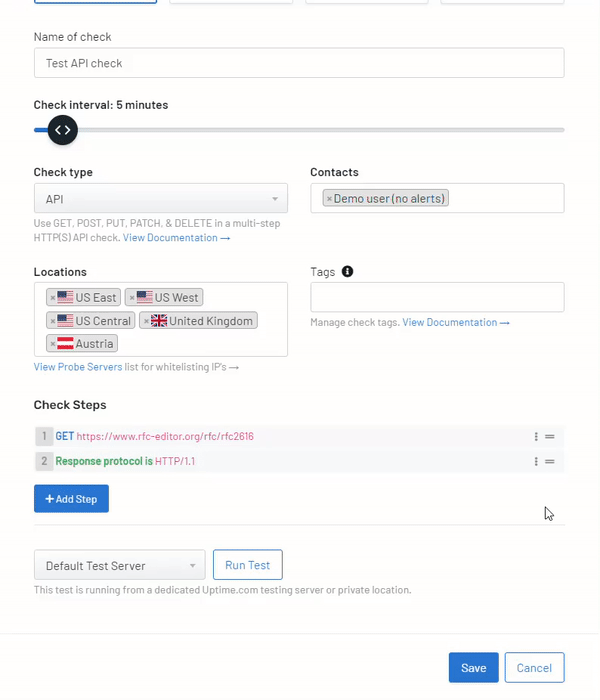Open kebab menu for Response protocol step

pyautogui.click(x=536, y=461)
